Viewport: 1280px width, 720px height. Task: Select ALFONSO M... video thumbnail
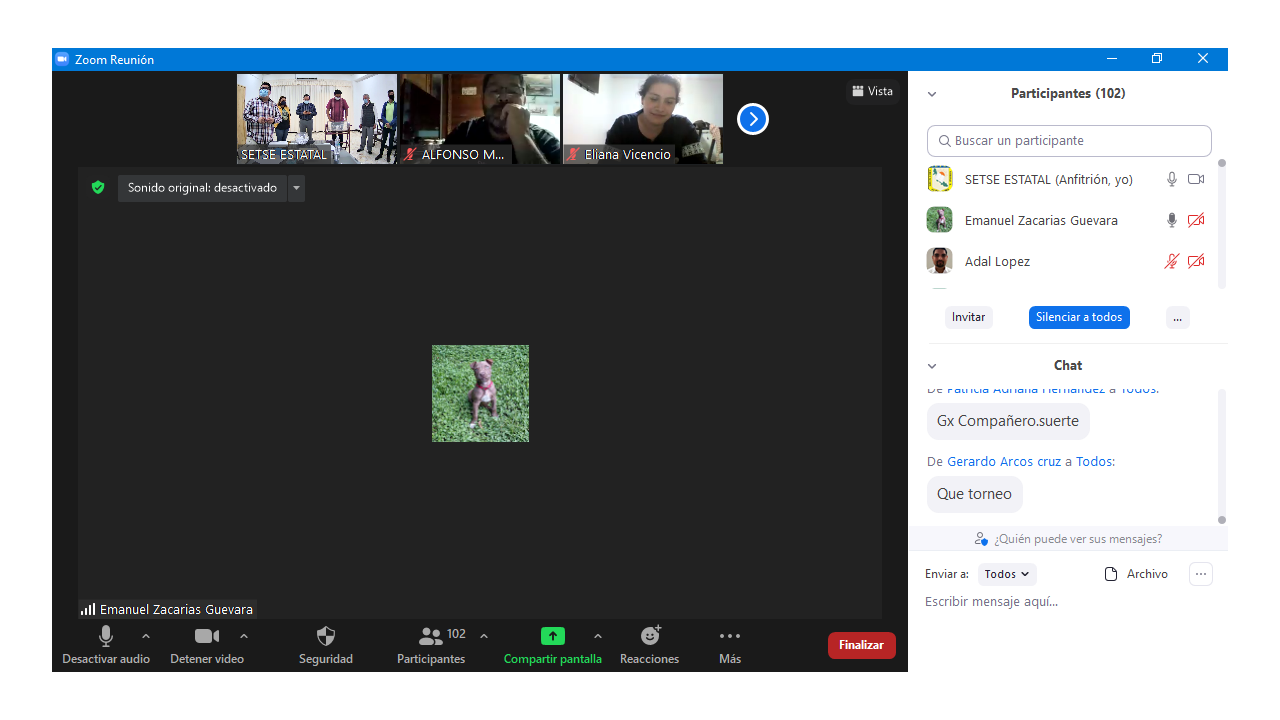[x=481, y=119]
